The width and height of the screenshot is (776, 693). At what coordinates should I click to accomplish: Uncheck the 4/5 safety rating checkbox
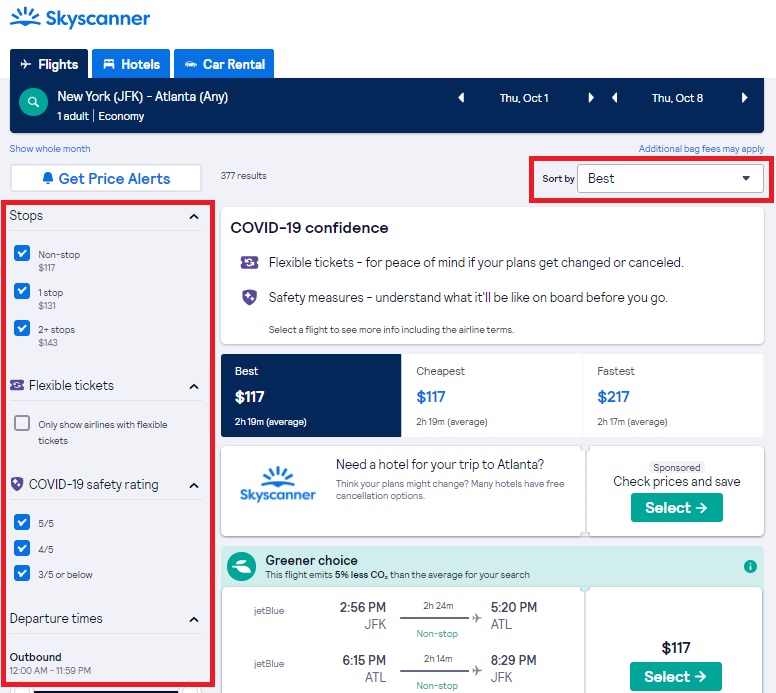(22, 548)
